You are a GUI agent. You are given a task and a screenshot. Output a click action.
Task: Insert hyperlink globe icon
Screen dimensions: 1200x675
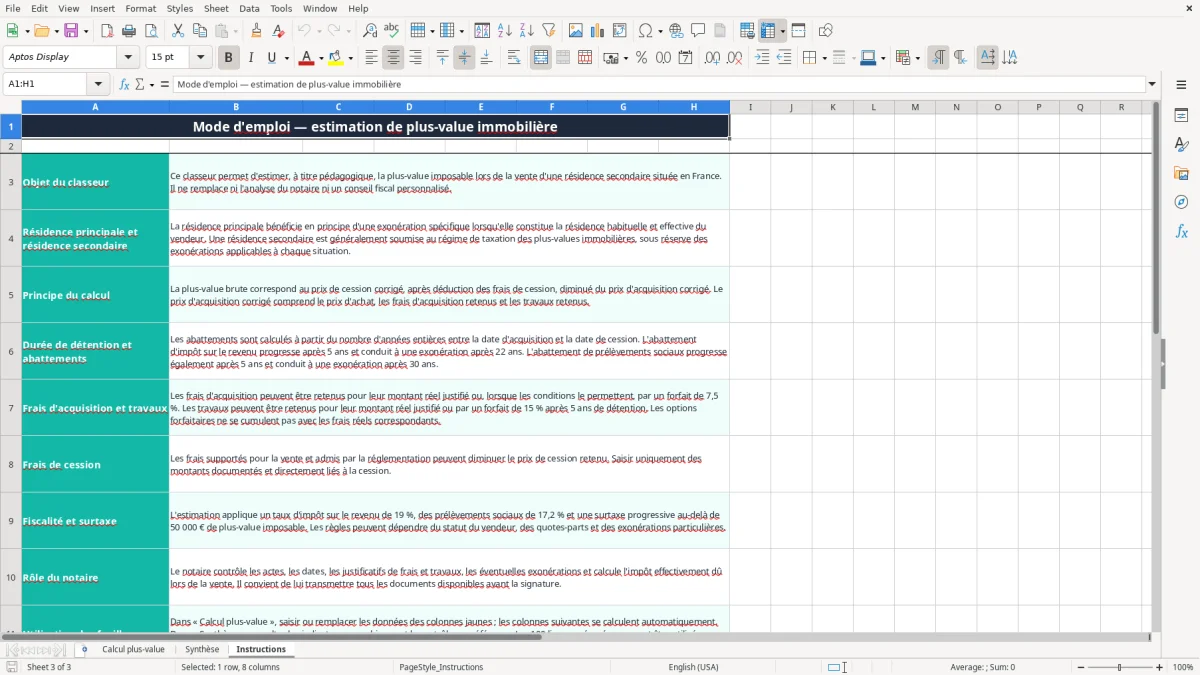676,31
